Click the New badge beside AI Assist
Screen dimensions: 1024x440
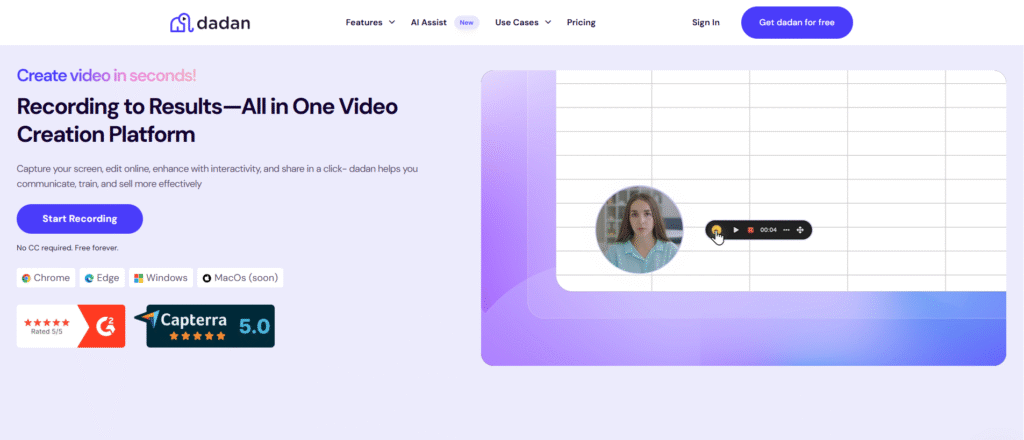[466, 22]
